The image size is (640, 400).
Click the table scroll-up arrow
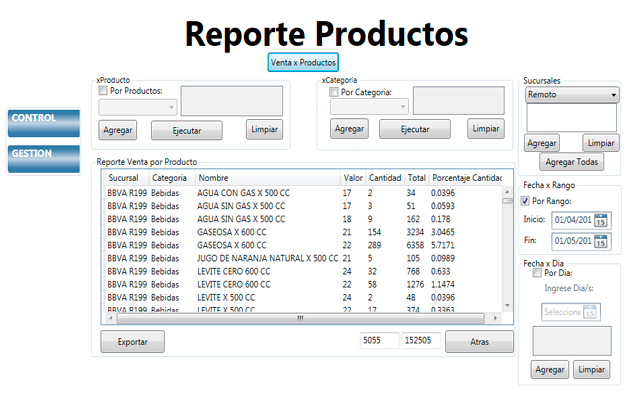coord(507,191)
